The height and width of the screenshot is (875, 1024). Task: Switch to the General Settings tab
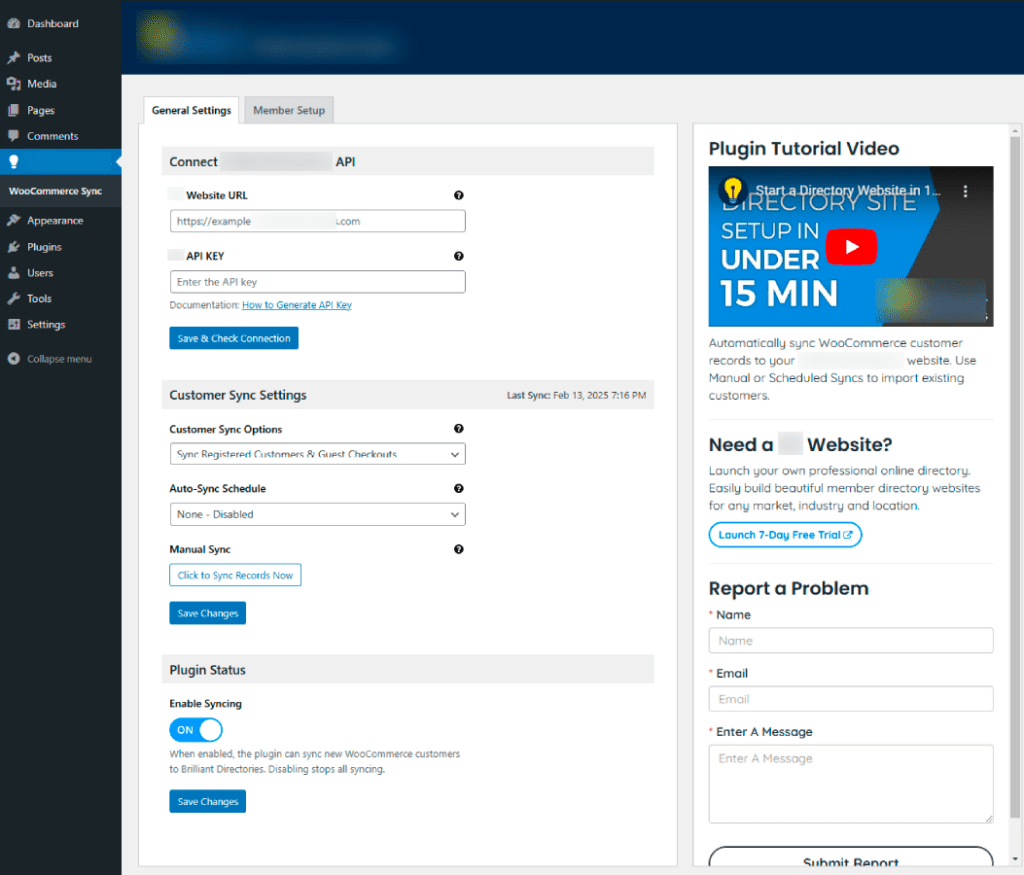click(x=191, y=110)
